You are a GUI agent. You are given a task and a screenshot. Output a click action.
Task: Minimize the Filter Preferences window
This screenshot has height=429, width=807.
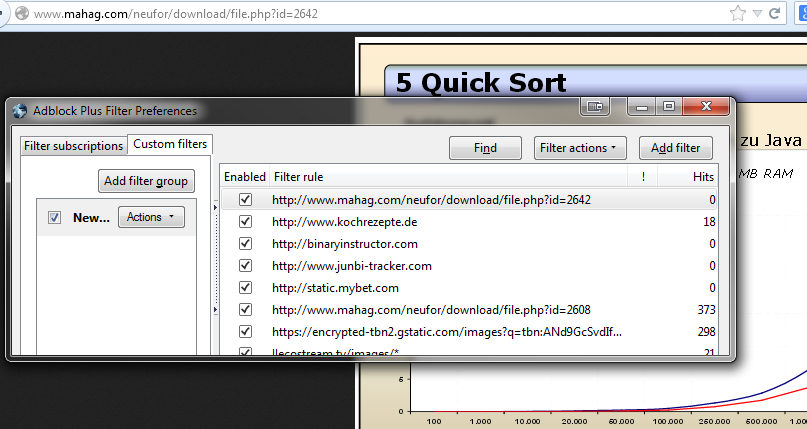pos(643,106)
